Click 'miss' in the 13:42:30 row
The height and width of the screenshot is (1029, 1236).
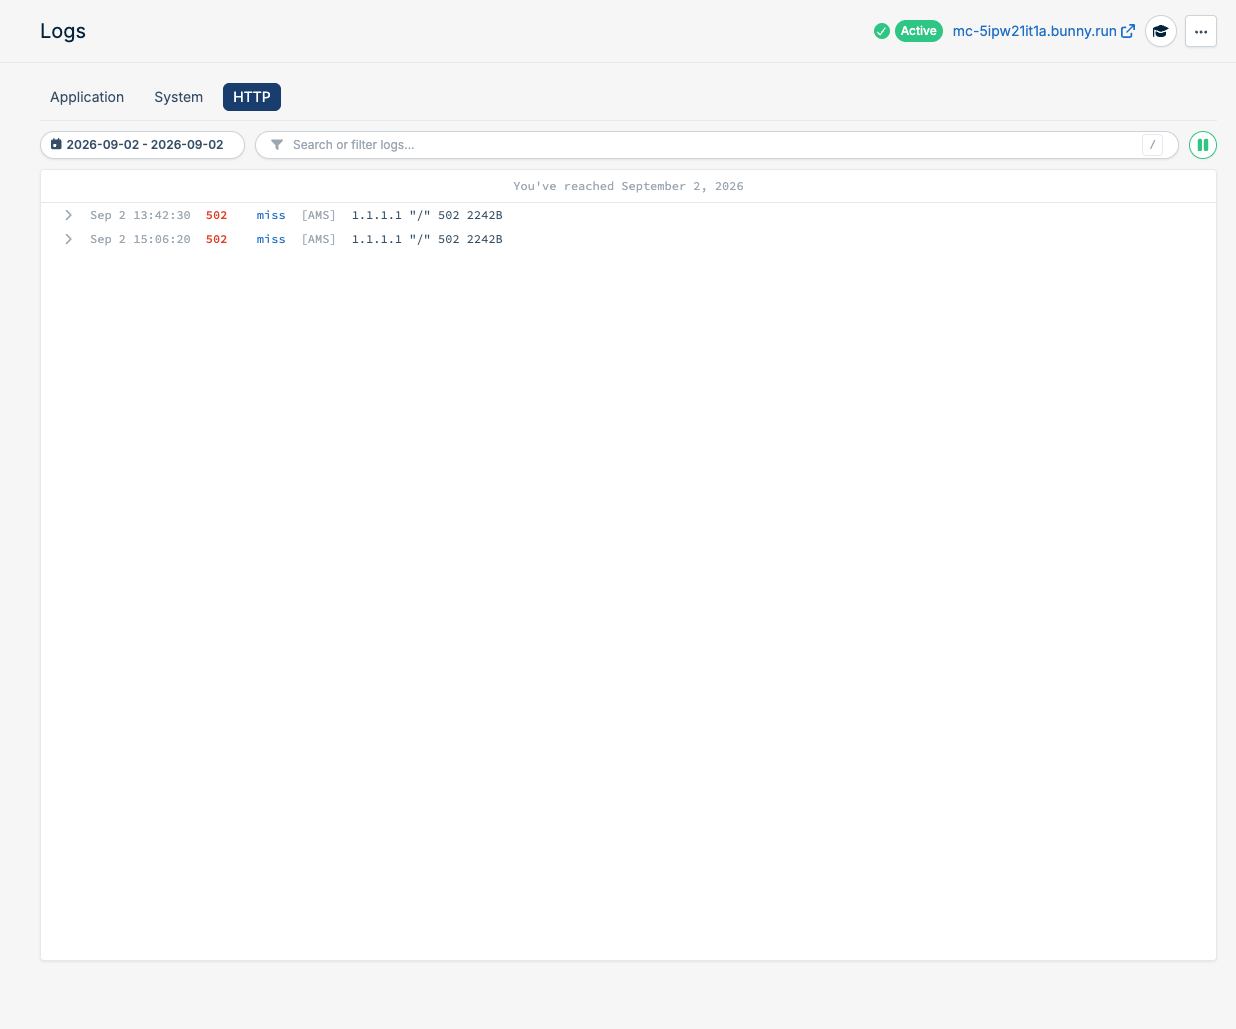pos(271,215)
